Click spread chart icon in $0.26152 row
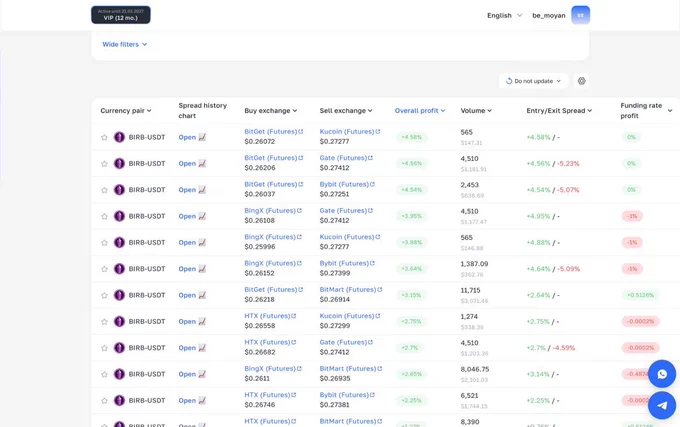Viewport: 680px width, 427px height. [202, 269]
